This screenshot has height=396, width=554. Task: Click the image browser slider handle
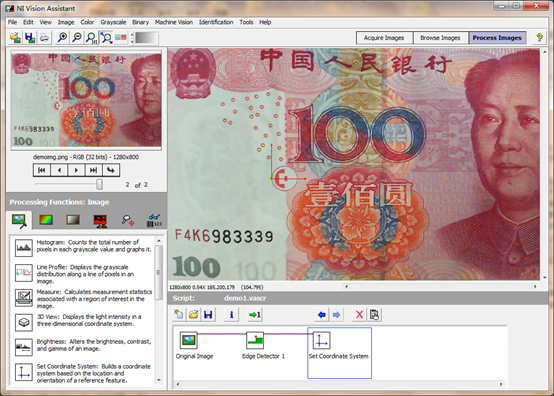pyautogui.click(x=100, y=184)
